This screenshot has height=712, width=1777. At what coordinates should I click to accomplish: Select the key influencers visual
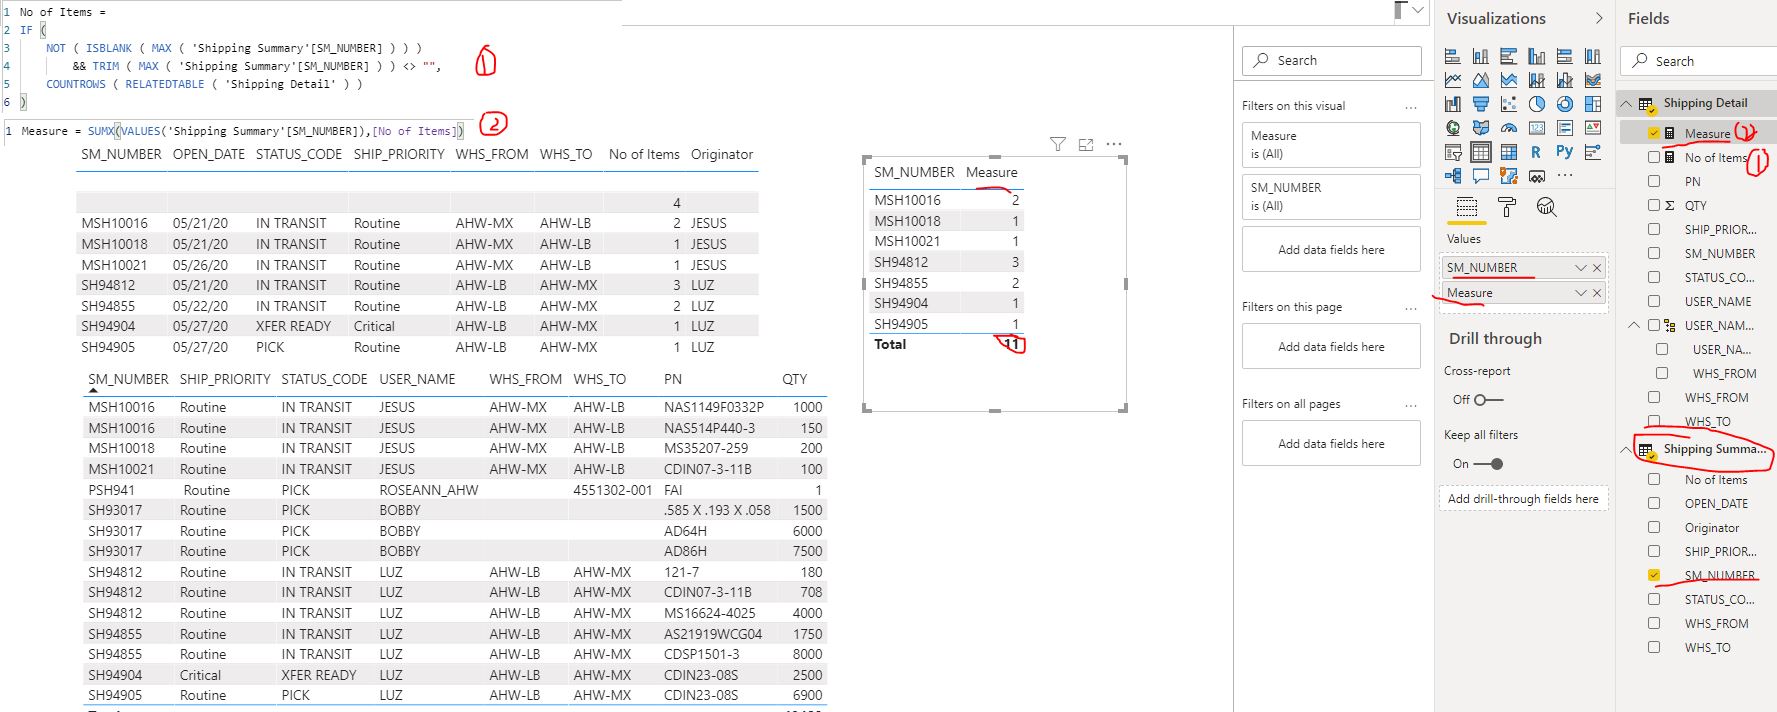point(1593,152)
